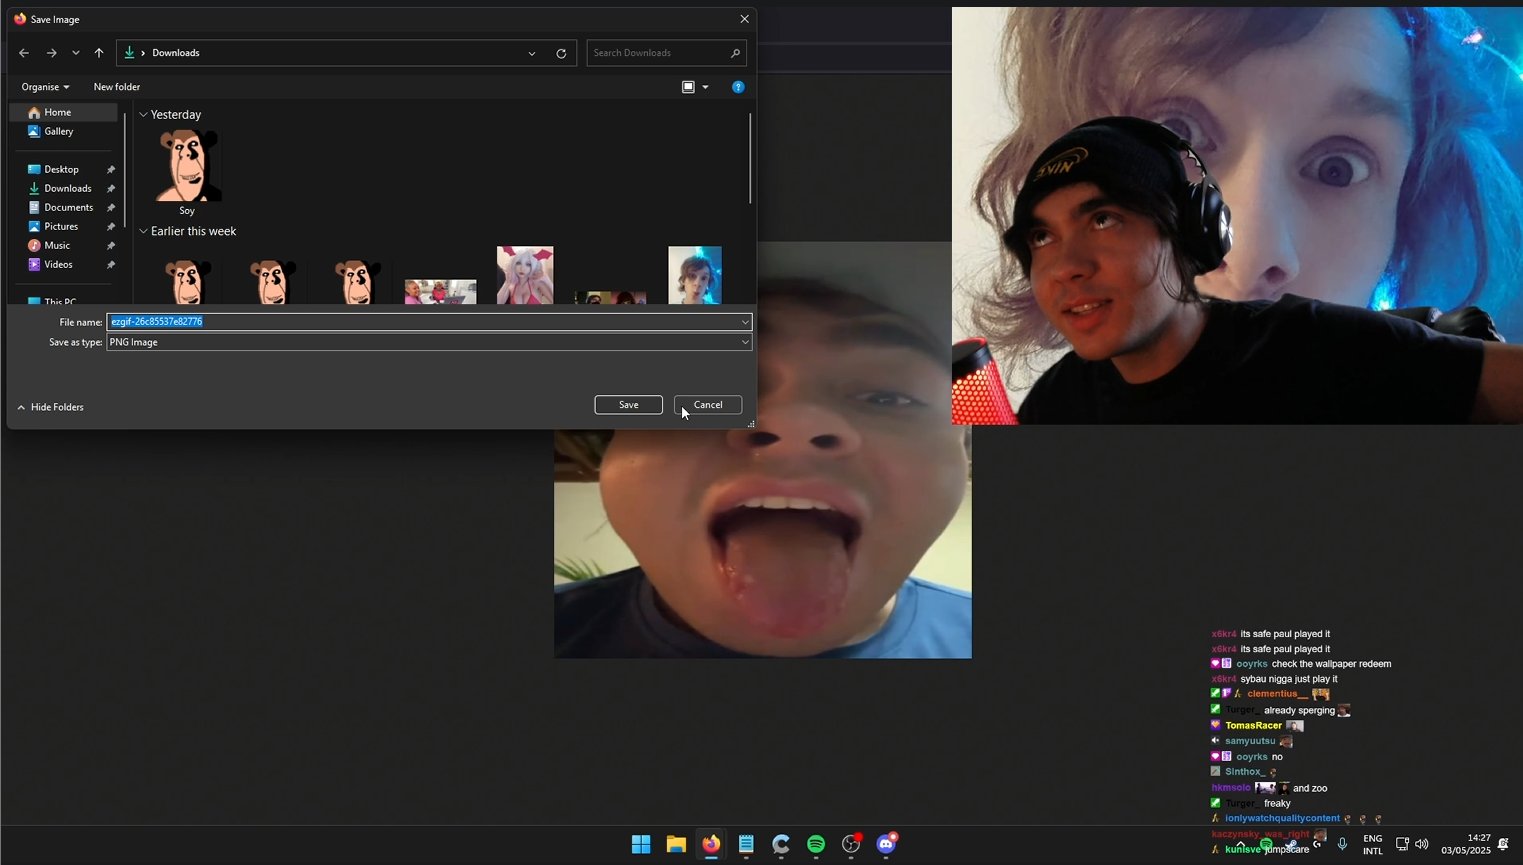This screenshot has width=1523, height=865.
Task: Open the Windows Start menu
Action: [x=641, y=844]
